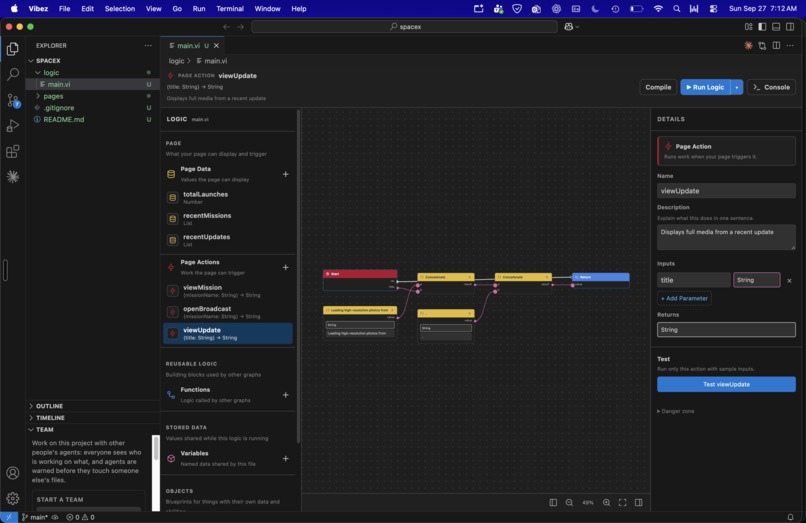The width and height of the screenshot is (806, 523).
Task: Open README.md in the explorer
Action: (x=64, y=120)
